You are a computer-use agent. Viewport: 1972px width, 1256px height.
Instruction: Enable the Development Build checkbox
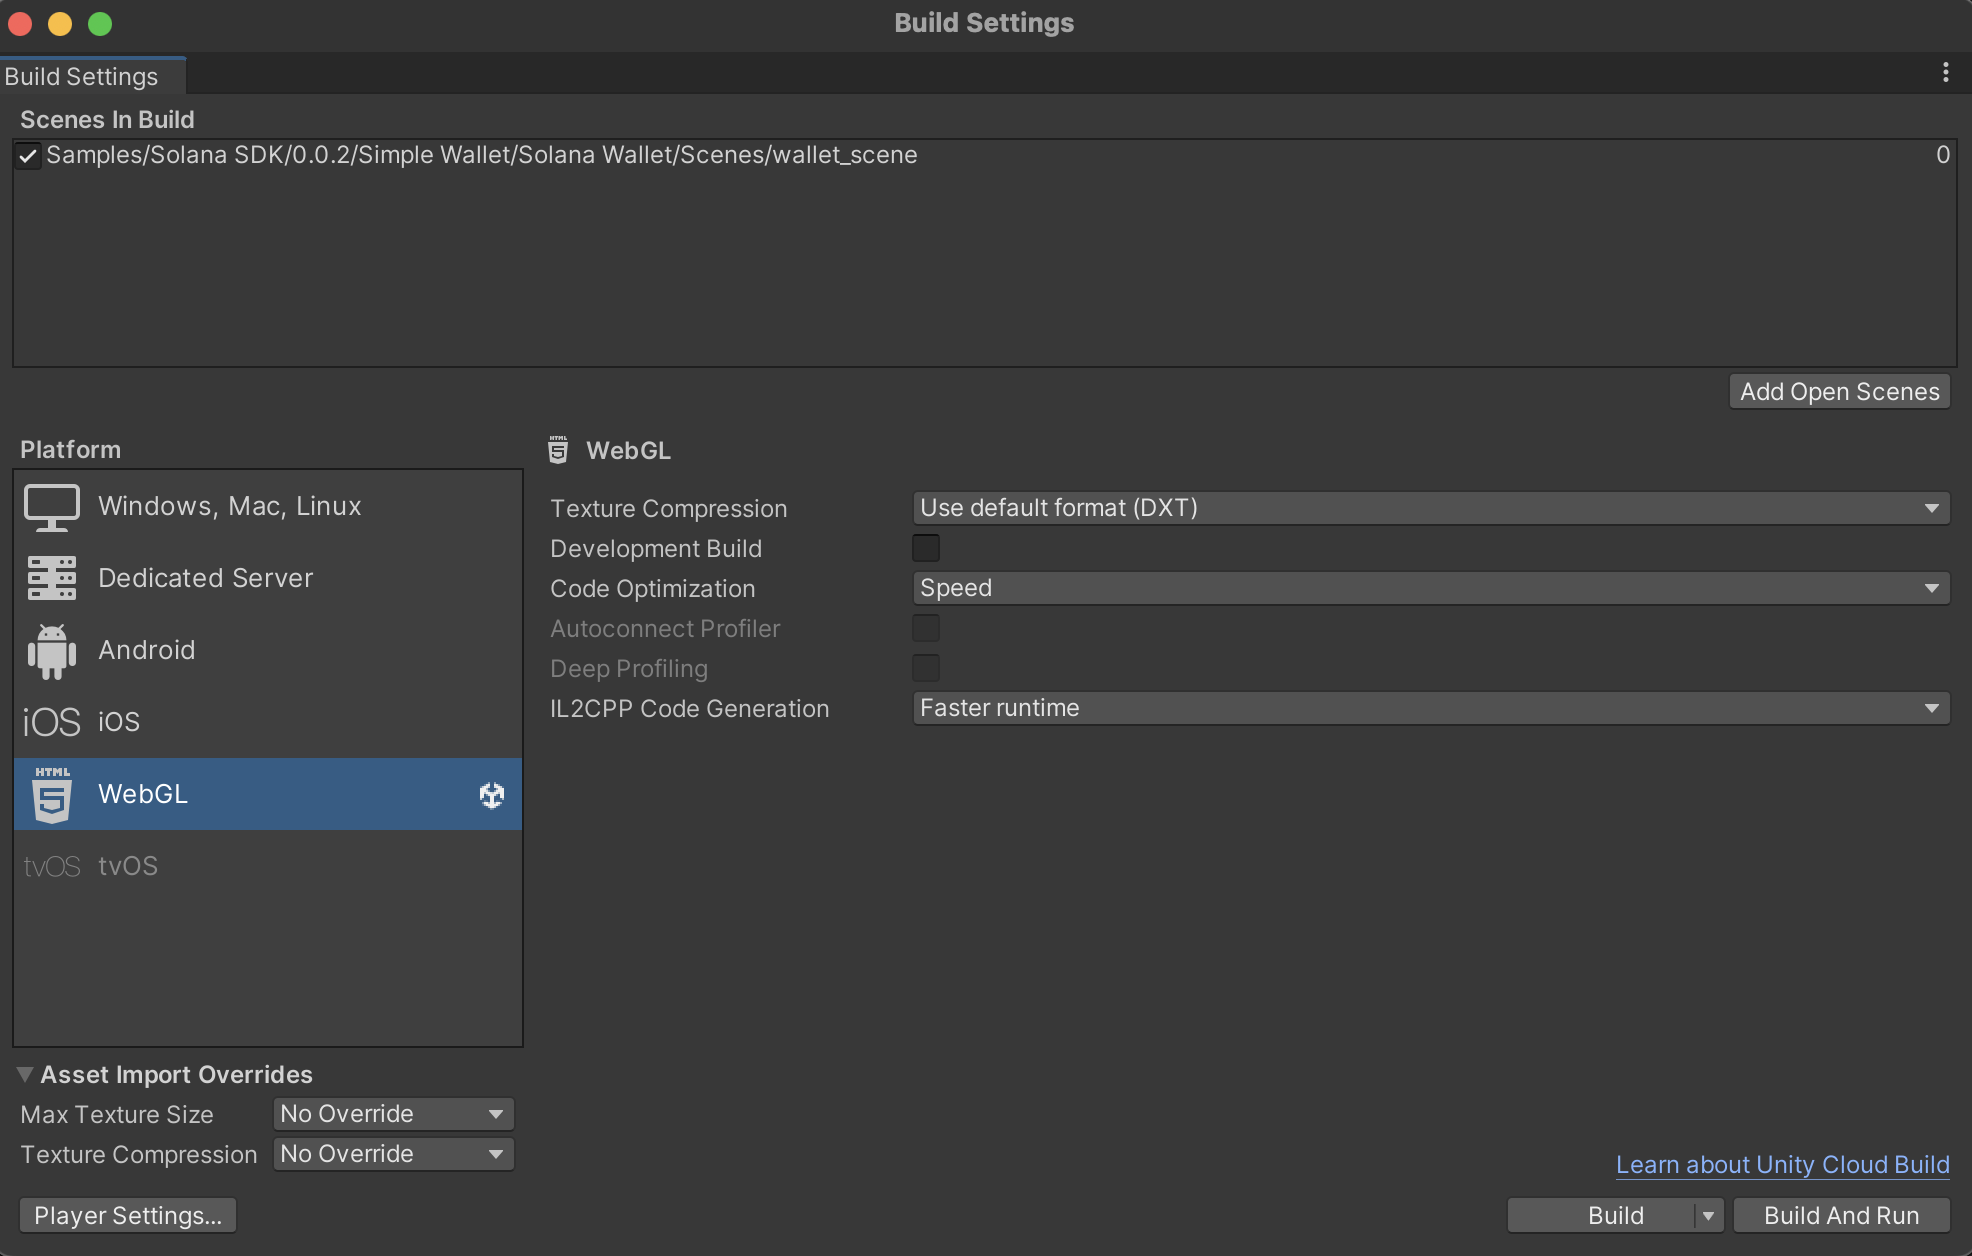pos(926,548)
